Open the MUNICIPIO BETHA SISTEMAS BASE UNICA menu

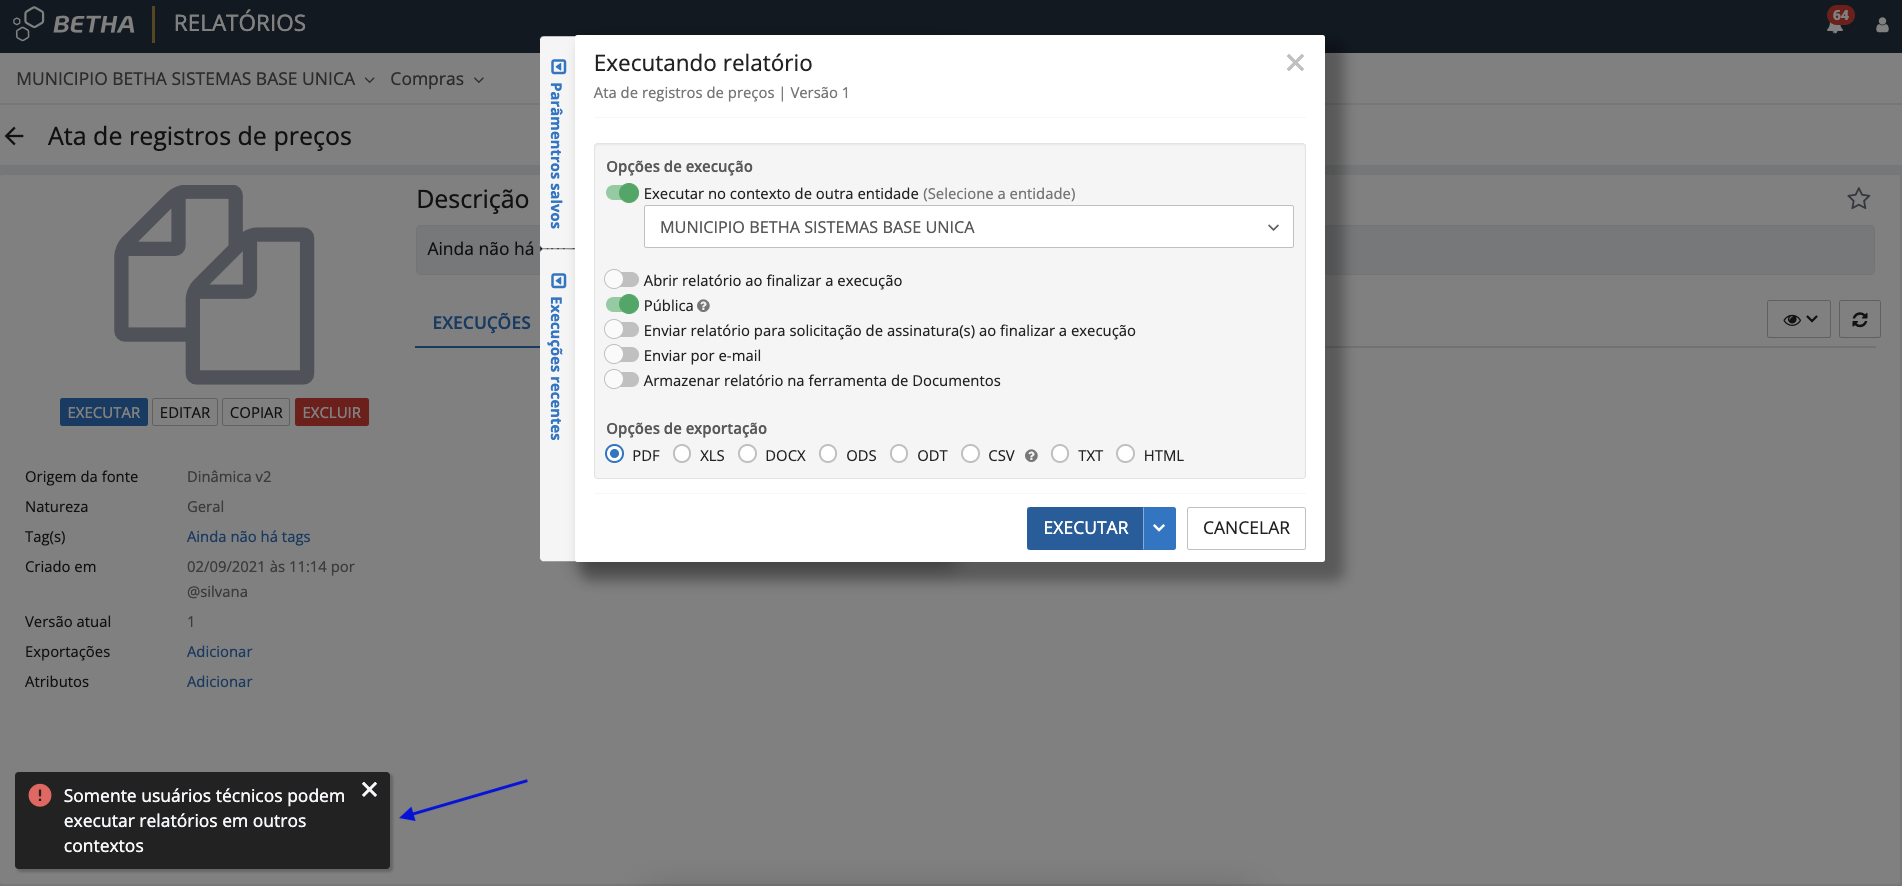[196, 79]
